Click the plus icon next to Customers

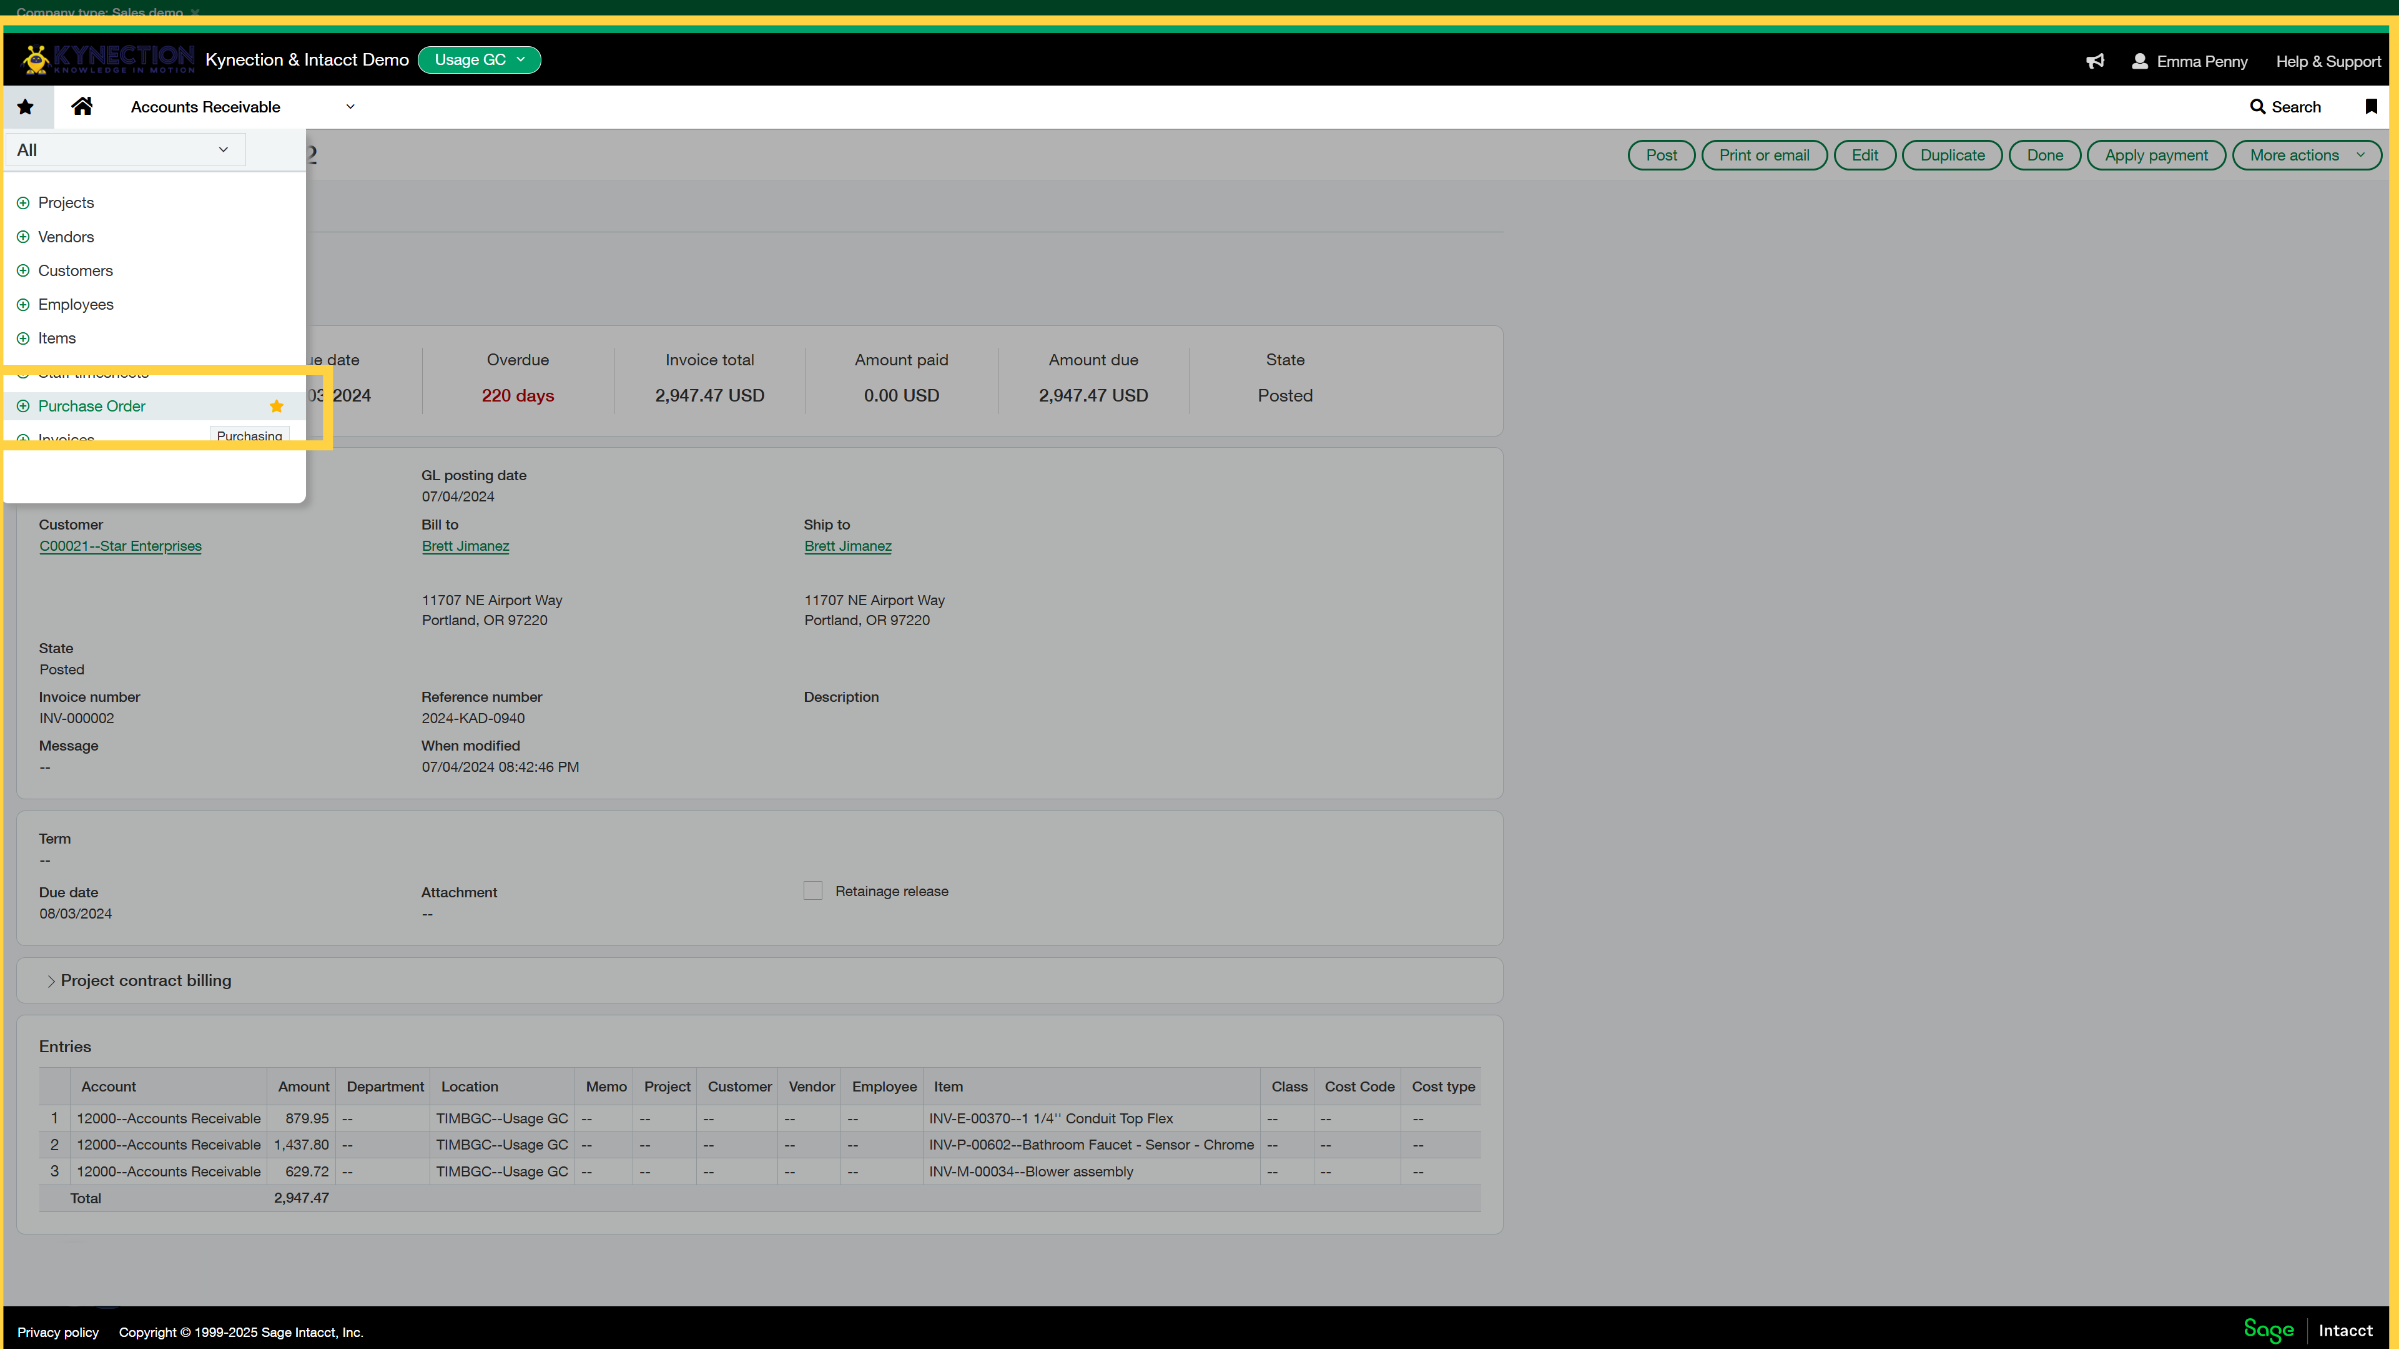pyautogui.click(x=23, y=271)
